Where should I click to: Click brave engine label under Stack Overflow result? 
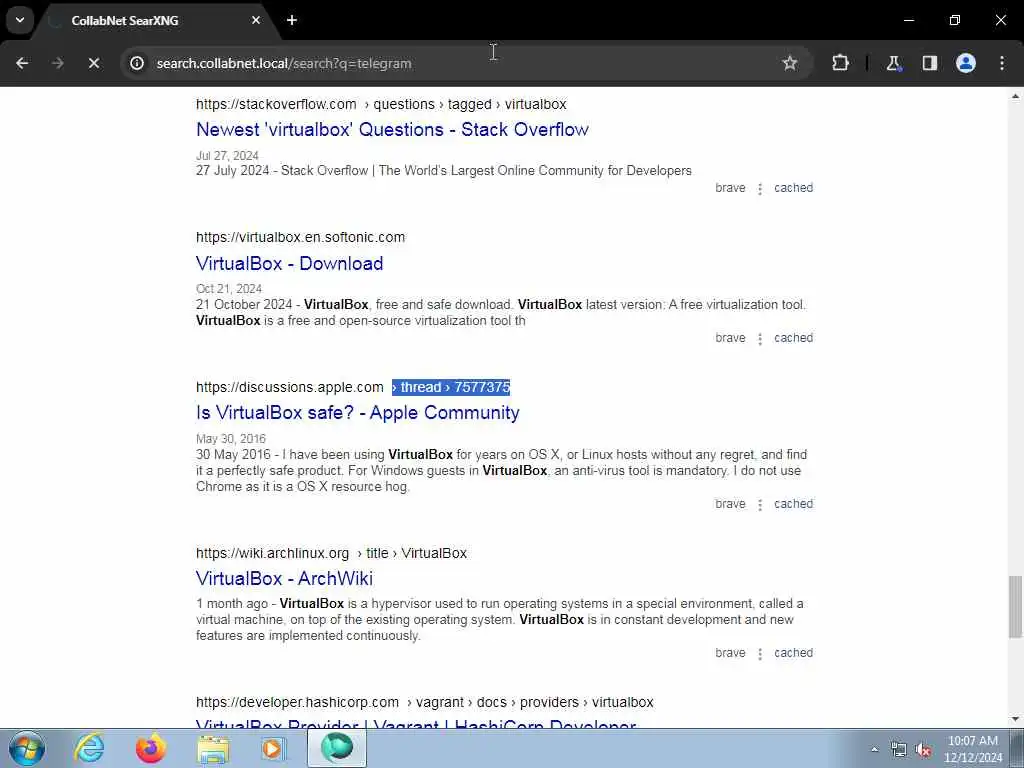point(730,188)
